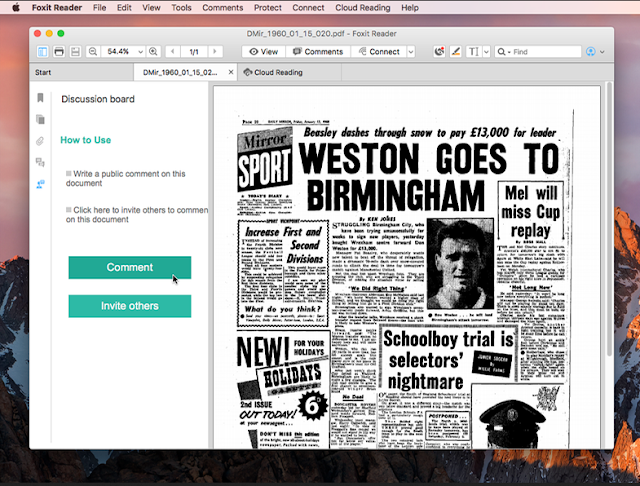
Task: Open the Edit menu
Action: [x=124, y=7]
